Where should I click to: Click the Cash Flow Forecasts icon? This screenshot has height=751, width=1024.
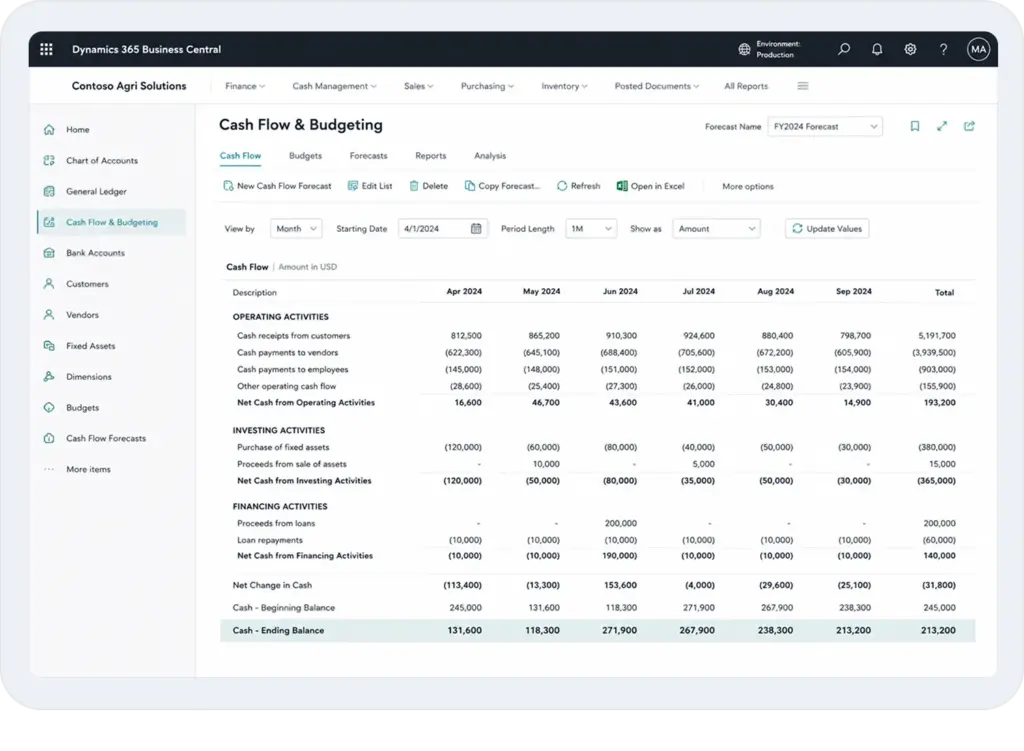point(49,438)
